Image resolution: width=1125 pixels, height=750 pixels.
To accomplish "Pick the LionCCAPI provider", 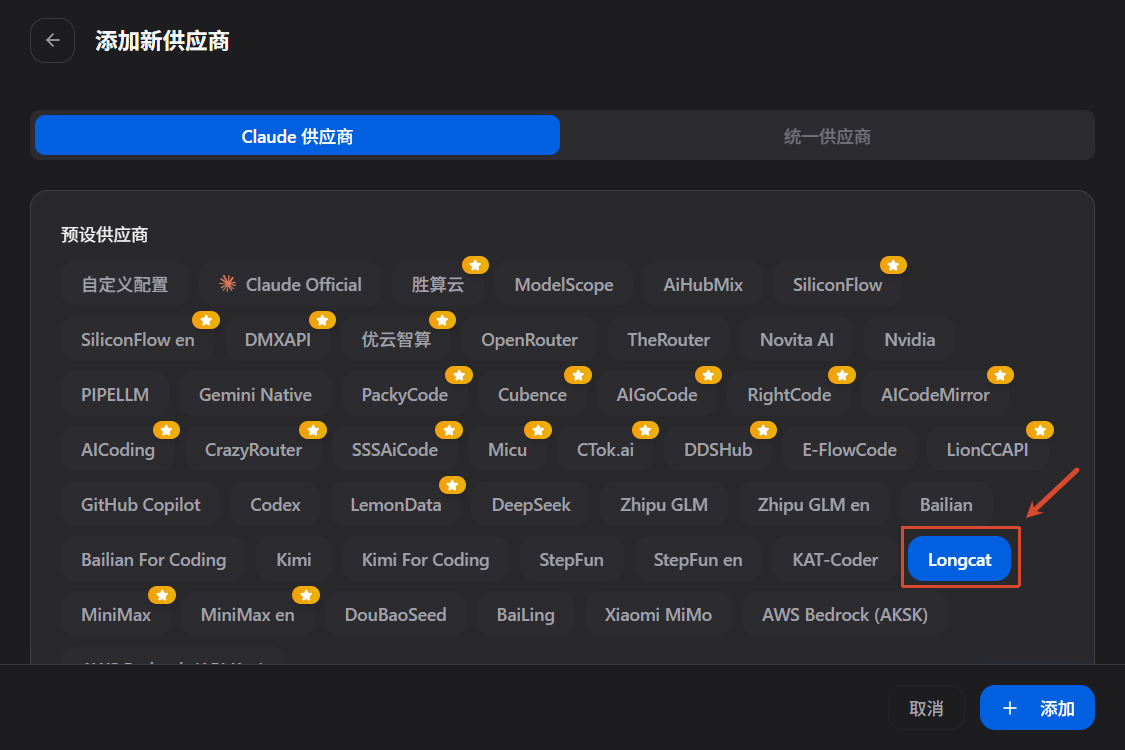I will tap(987, 450).
